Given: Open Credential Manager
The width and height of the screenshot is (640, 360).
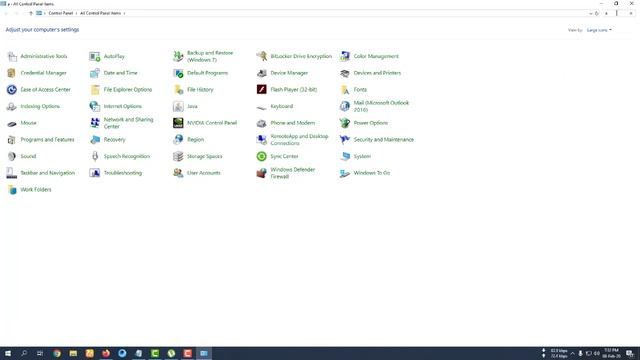Looking at the screenshot, I should 37,73.
